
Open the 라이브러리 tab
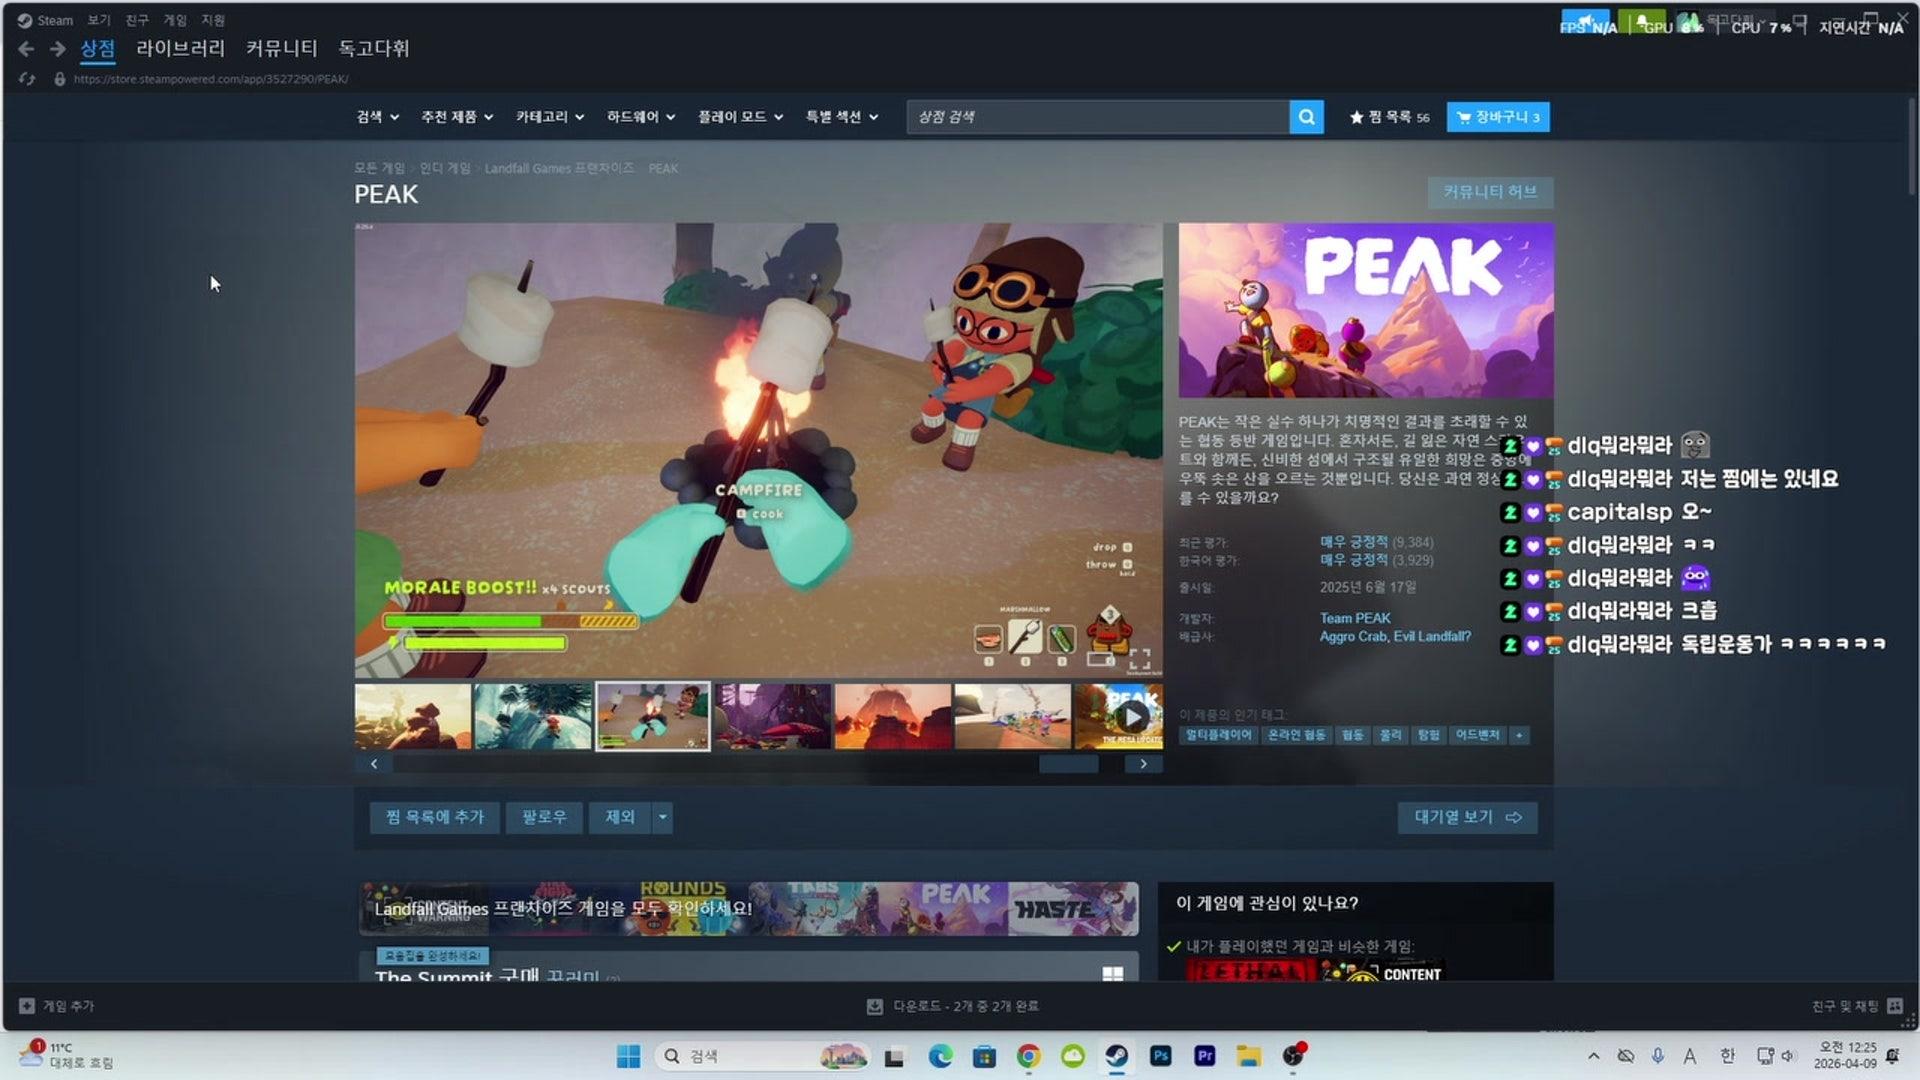click(x=180, y=48)
